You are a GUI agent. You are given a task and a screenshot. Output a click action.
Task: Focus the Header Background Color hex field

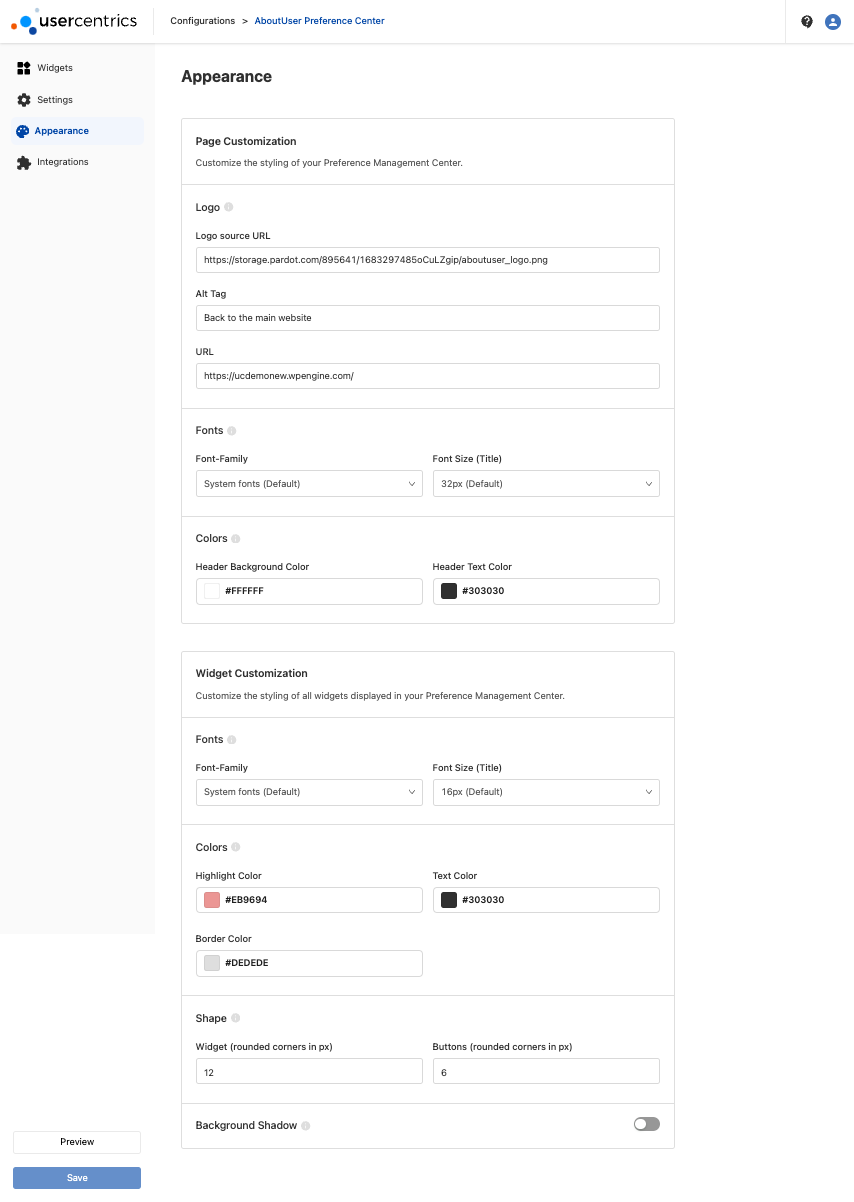click(x=309, y=591)
